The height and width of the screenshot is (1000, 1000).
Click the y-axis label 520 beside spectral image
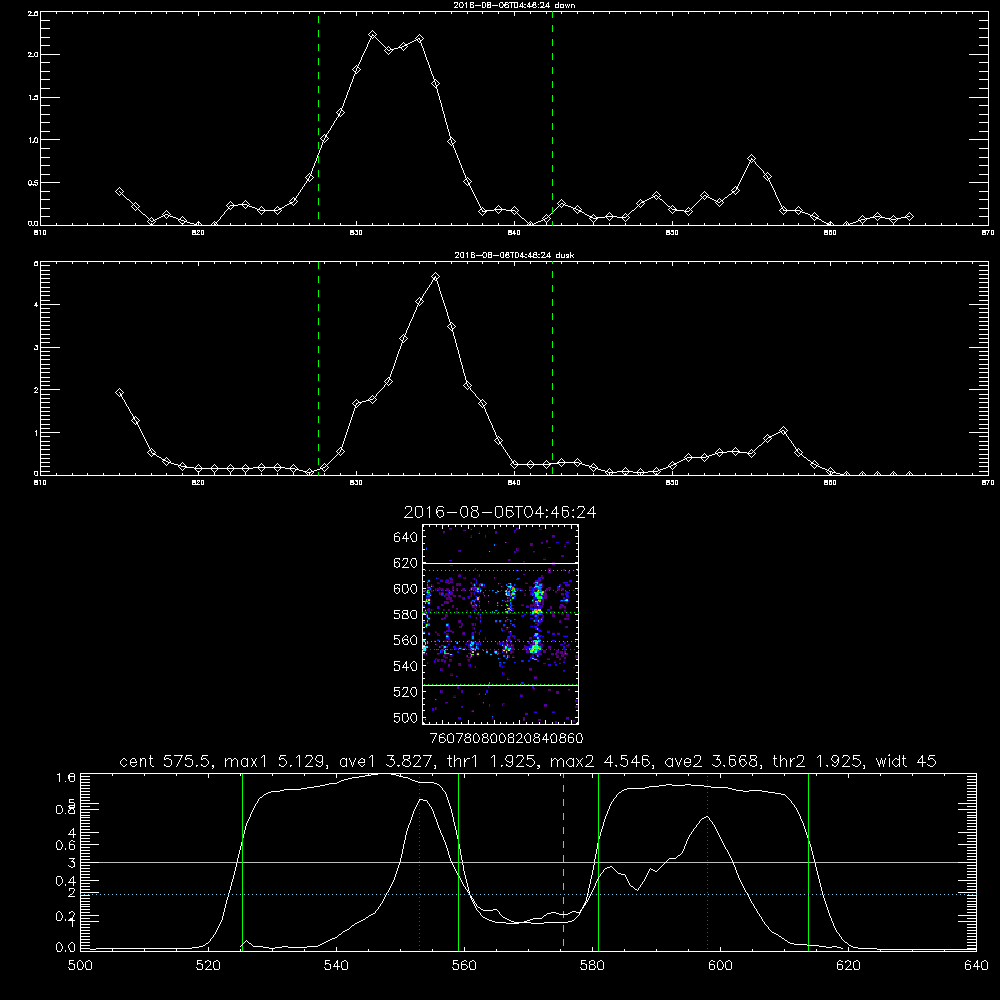click(406, 692)
